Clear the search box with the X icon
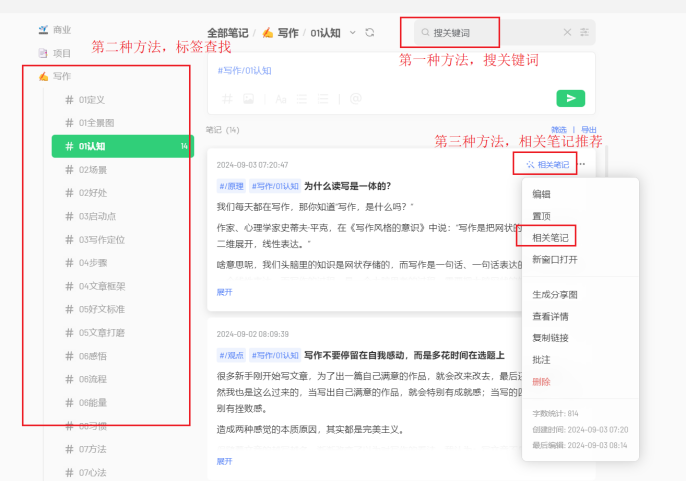 pyautogui.click(x=567, y=32)
